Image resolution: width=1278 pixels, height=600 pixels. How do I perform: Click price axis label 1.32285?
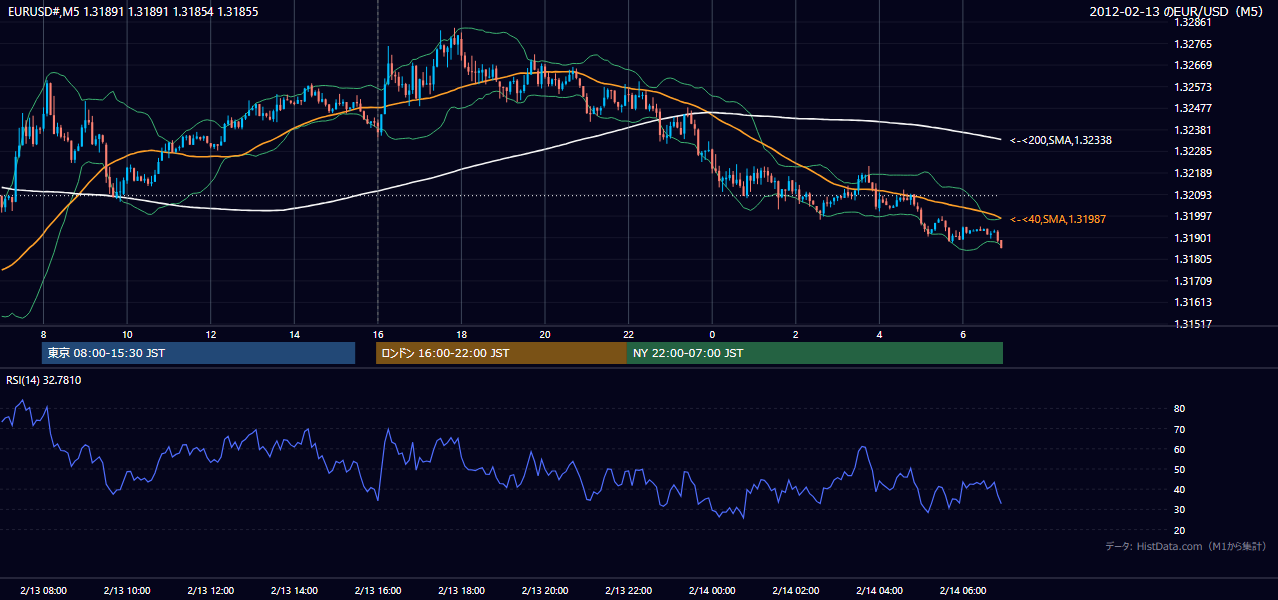pyautogui.click(x=1194, y=152)
